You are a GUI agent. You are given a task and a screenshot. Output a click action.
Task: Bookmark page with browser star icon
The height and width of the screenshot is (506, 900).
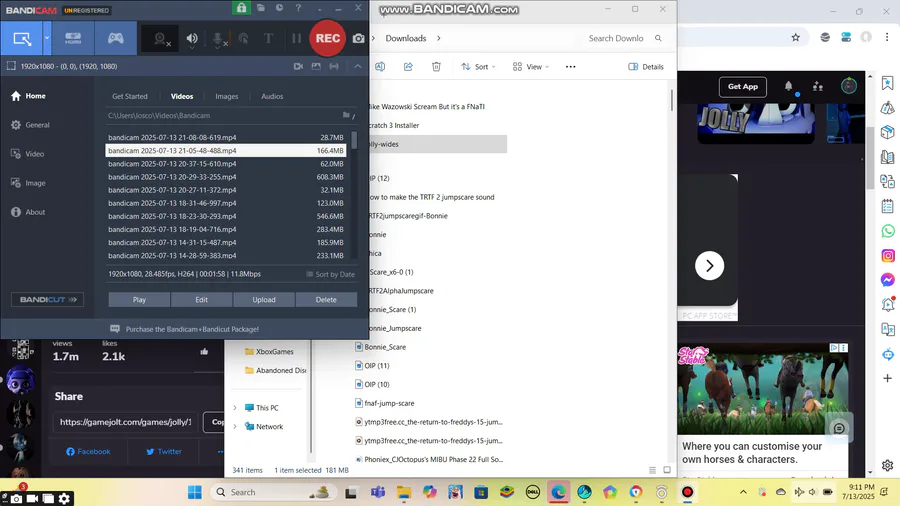(796, 37)
